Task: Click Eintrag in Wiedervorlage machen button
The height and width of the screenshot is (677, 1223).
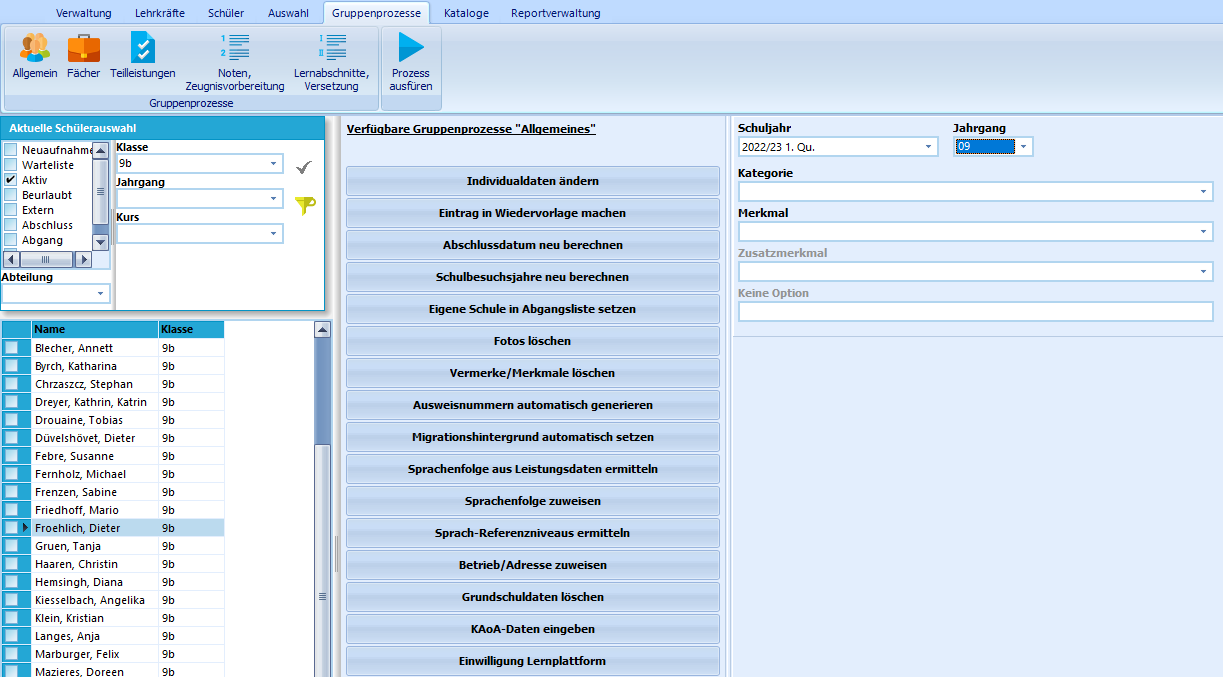Action: (533, 213)
